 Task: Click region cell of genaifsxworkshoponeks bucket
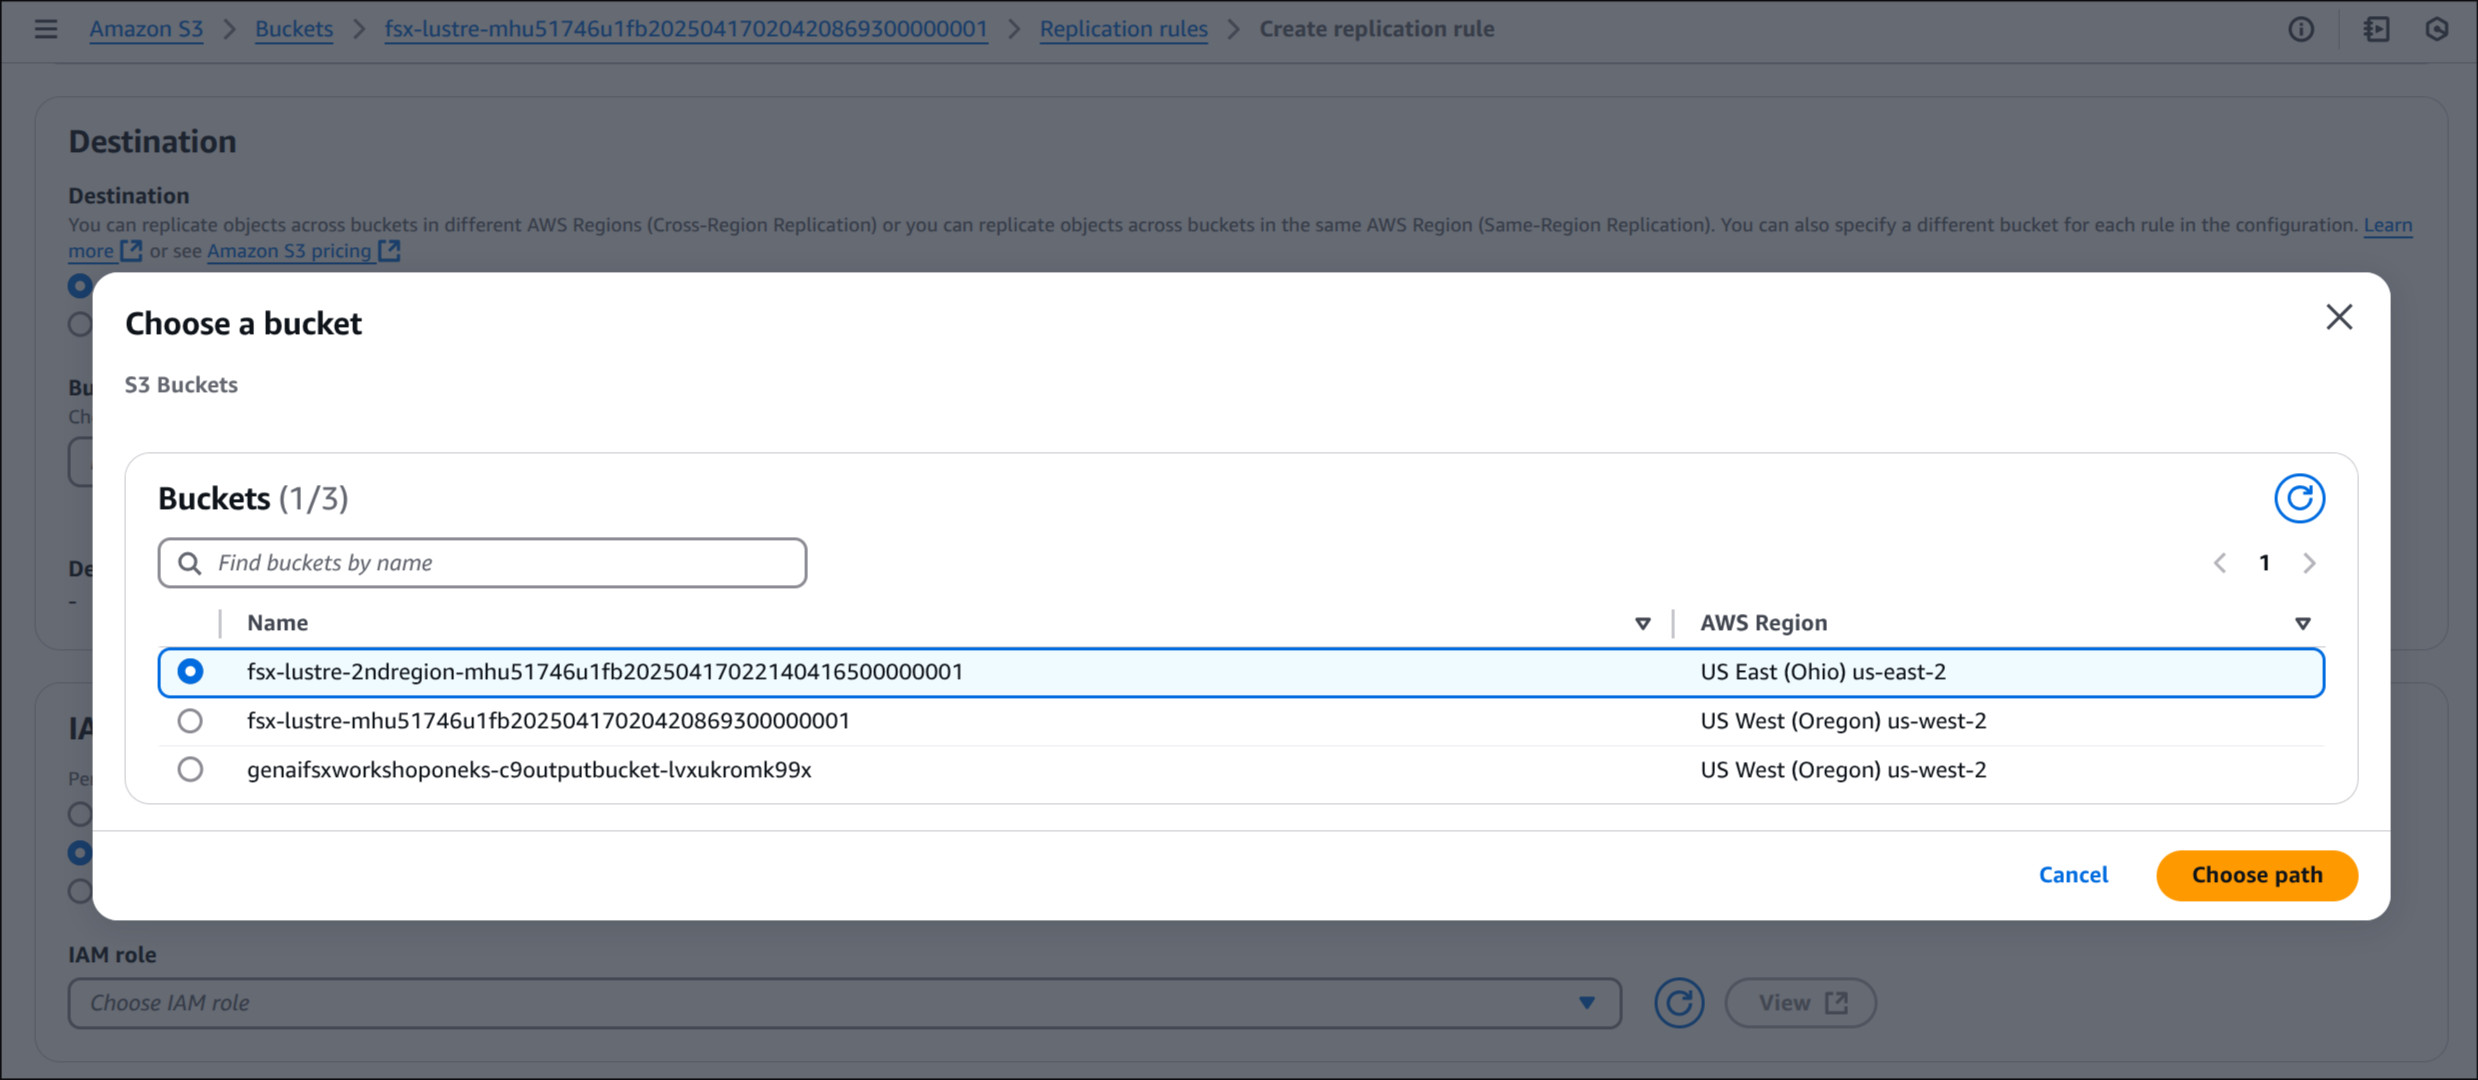pyautogui.click(x=1843, y=770)
